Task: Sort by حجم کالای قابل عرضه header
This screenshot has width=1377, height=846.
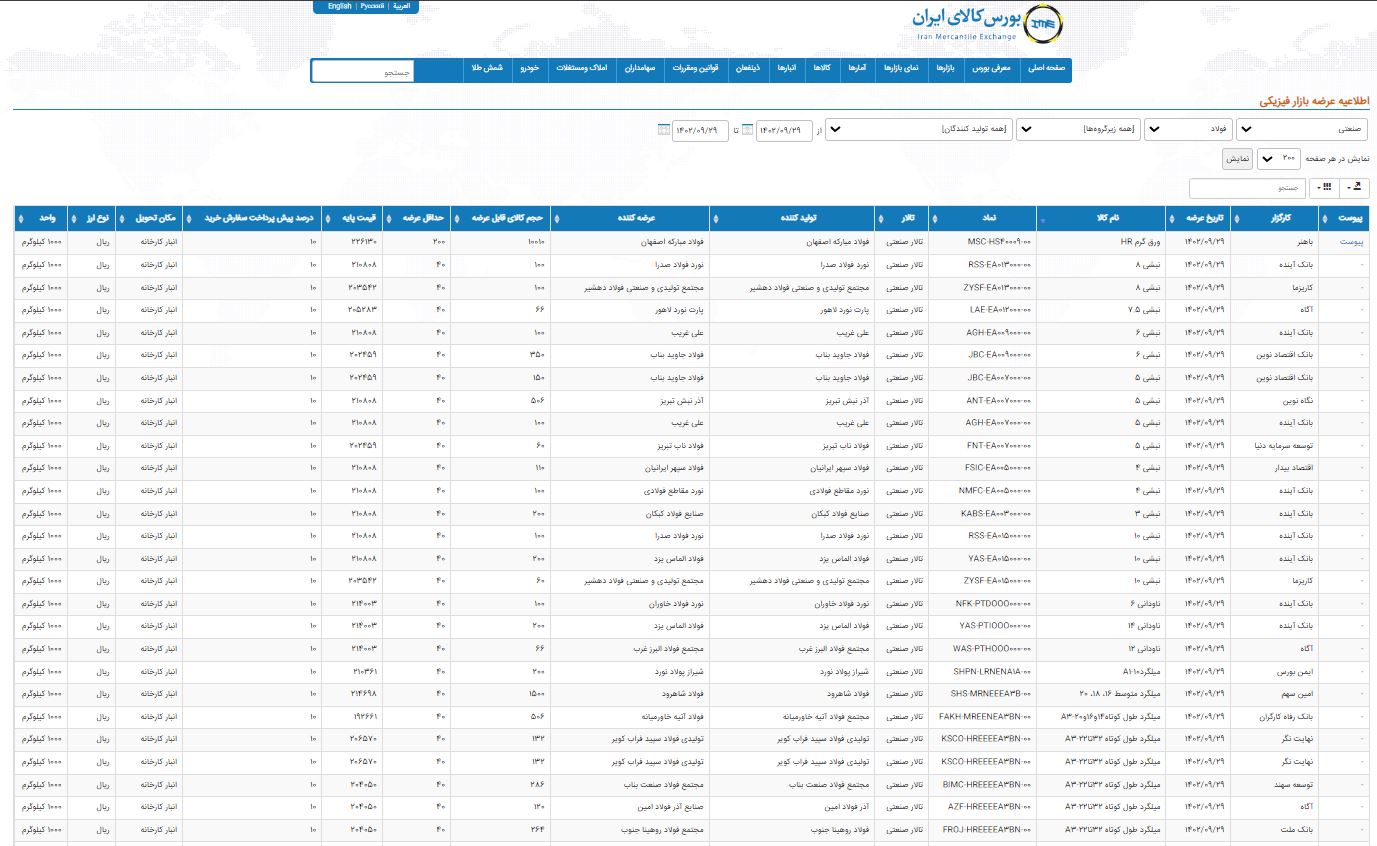Action: coord(500,218)
